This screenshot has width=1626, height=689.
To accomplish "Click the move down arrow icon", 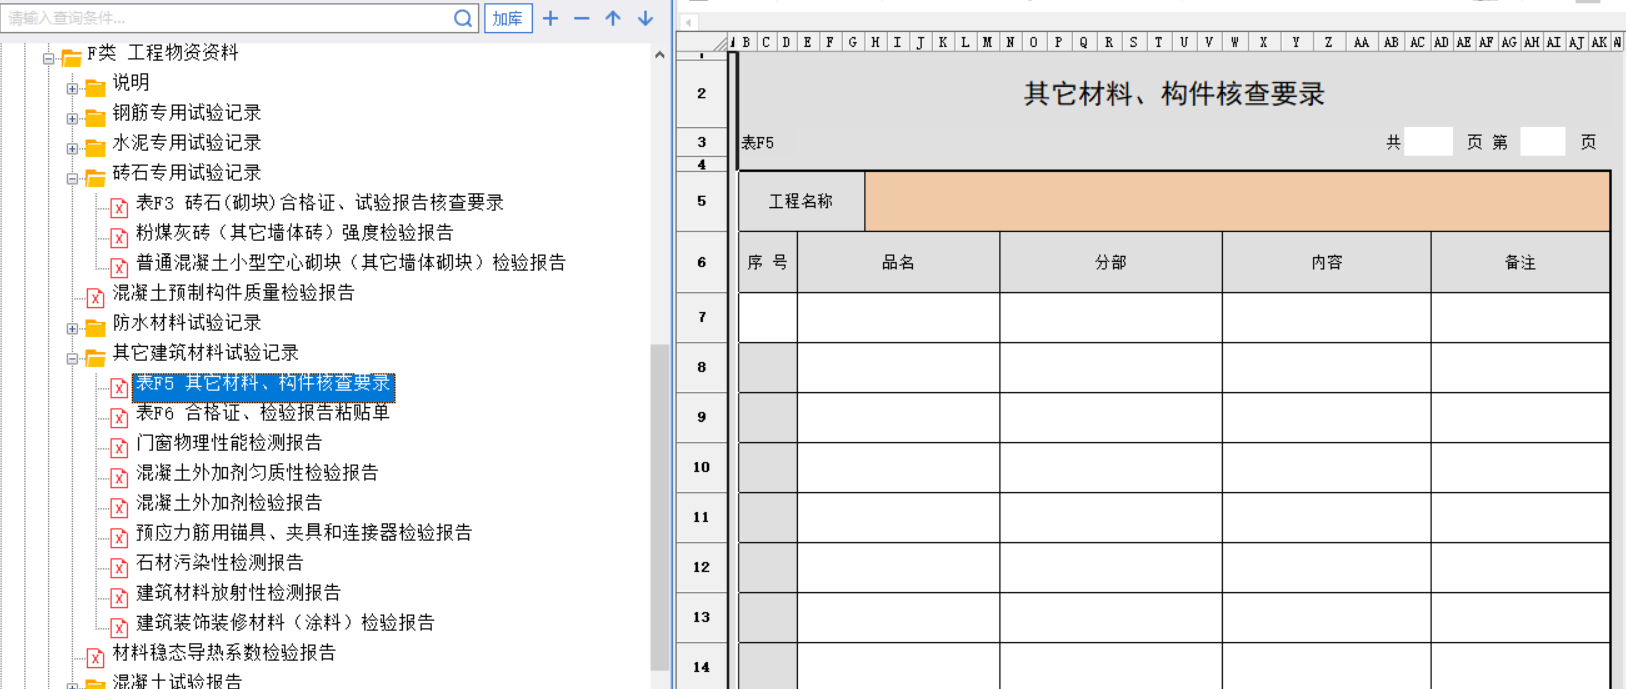I will pyautogui.click(x=646, y=18).
